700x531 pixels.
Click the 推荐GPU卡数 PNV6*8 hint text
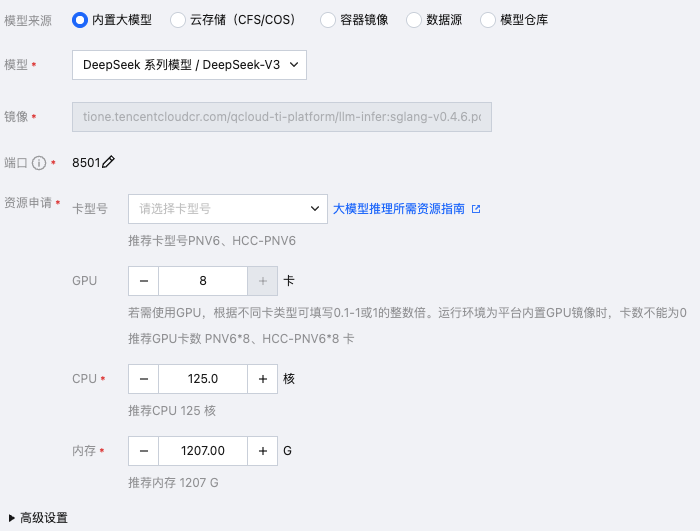[241, 339]
